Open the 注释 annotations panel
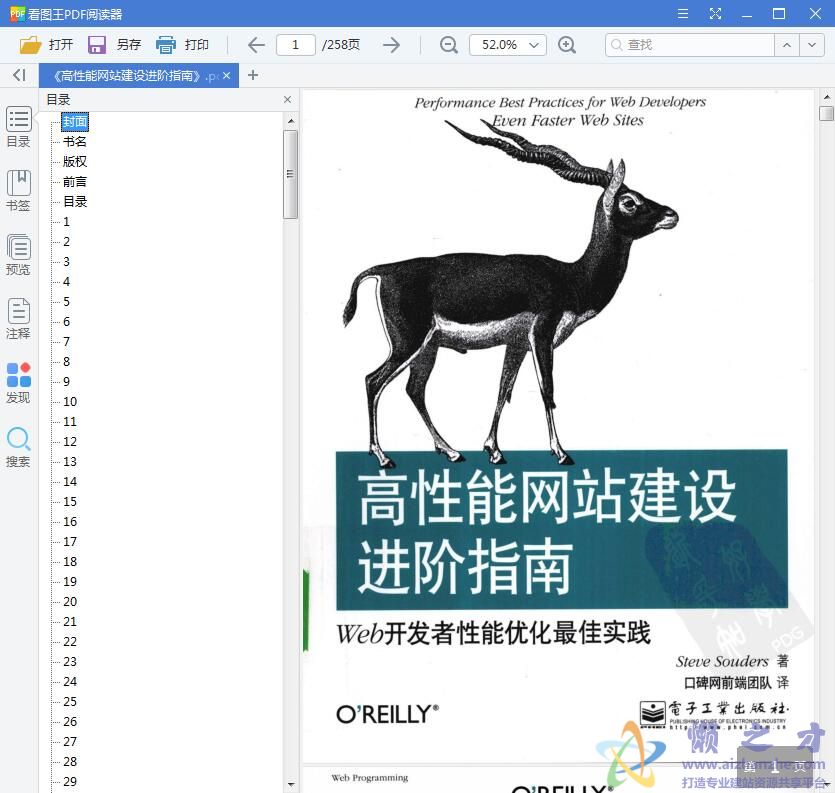Image resolution: width=835 pixels, height=793 pixels. tap(19, 318)
